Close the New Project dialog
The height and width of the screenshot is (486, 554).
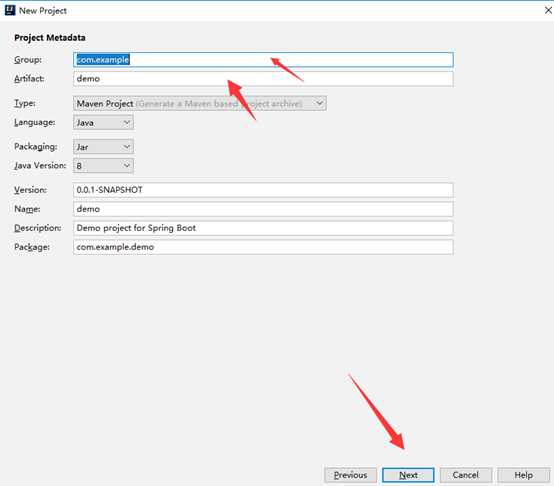click(x=548, y=10)
